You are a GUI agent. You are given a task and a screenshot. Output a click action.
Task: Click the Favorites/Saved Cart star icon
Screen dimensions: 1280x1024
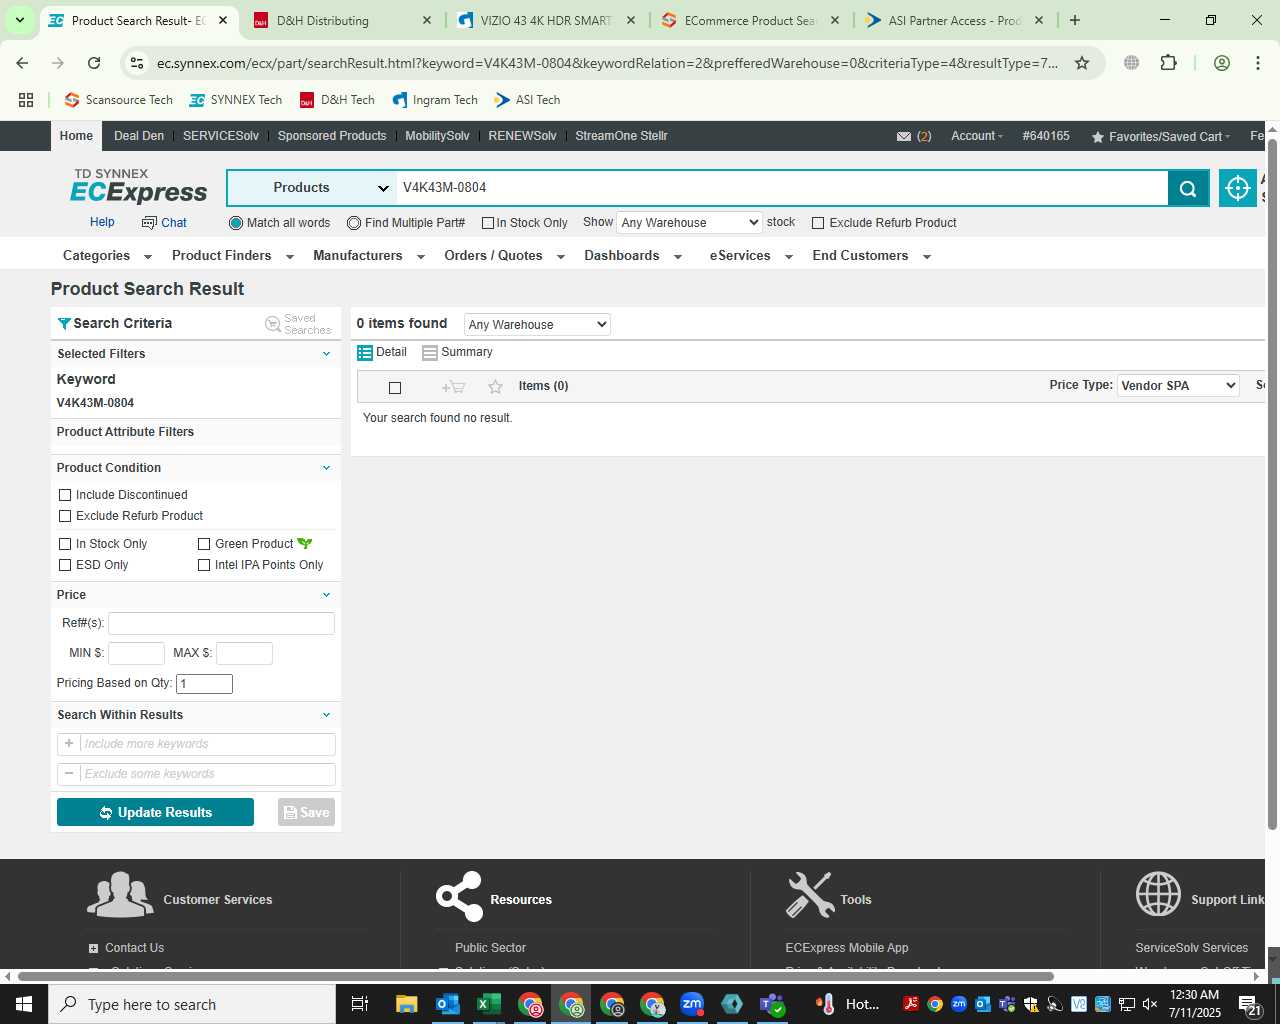pos(1098,137)
